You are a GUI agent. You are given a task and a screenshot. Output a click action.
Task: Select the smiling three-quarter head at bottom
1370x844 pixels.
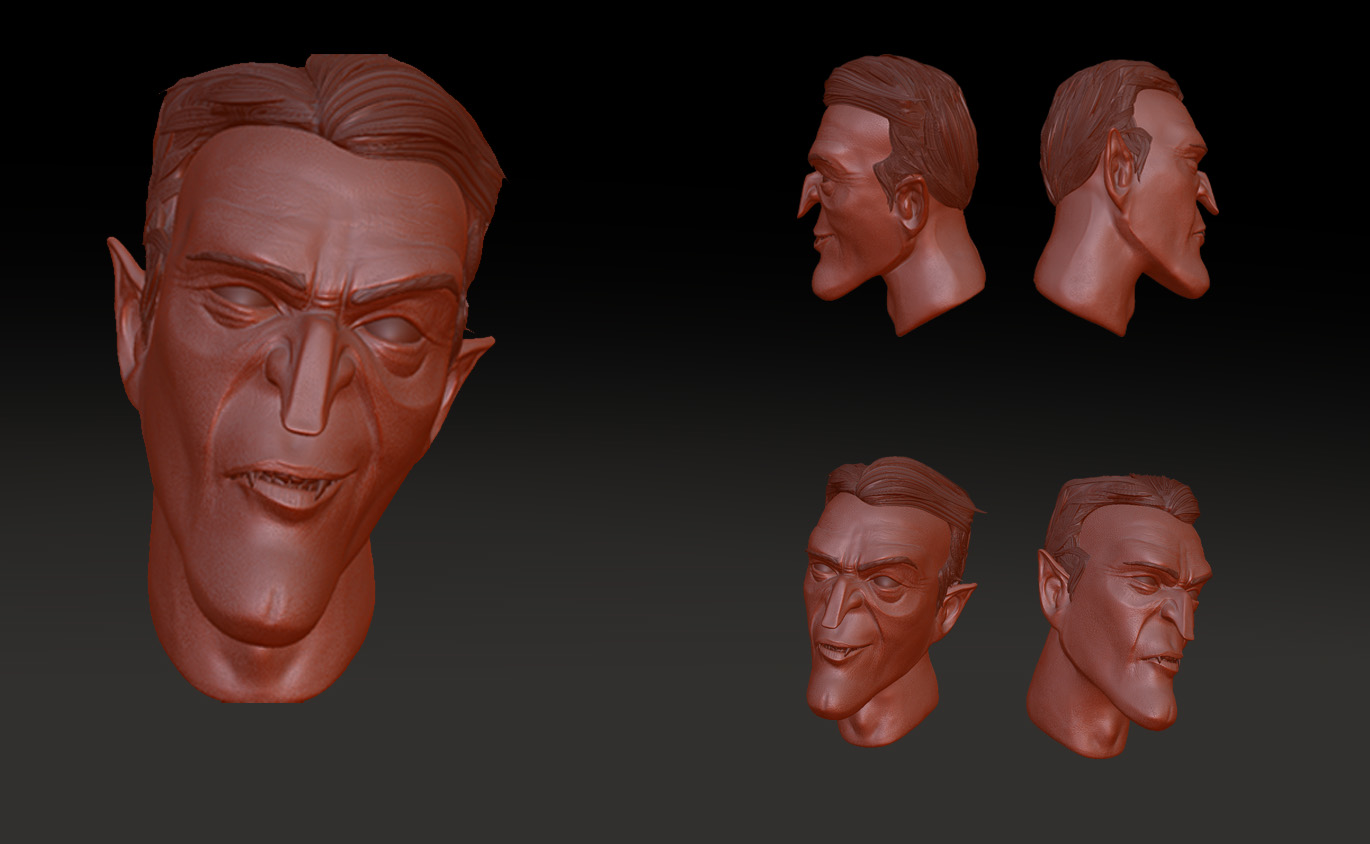890,600
